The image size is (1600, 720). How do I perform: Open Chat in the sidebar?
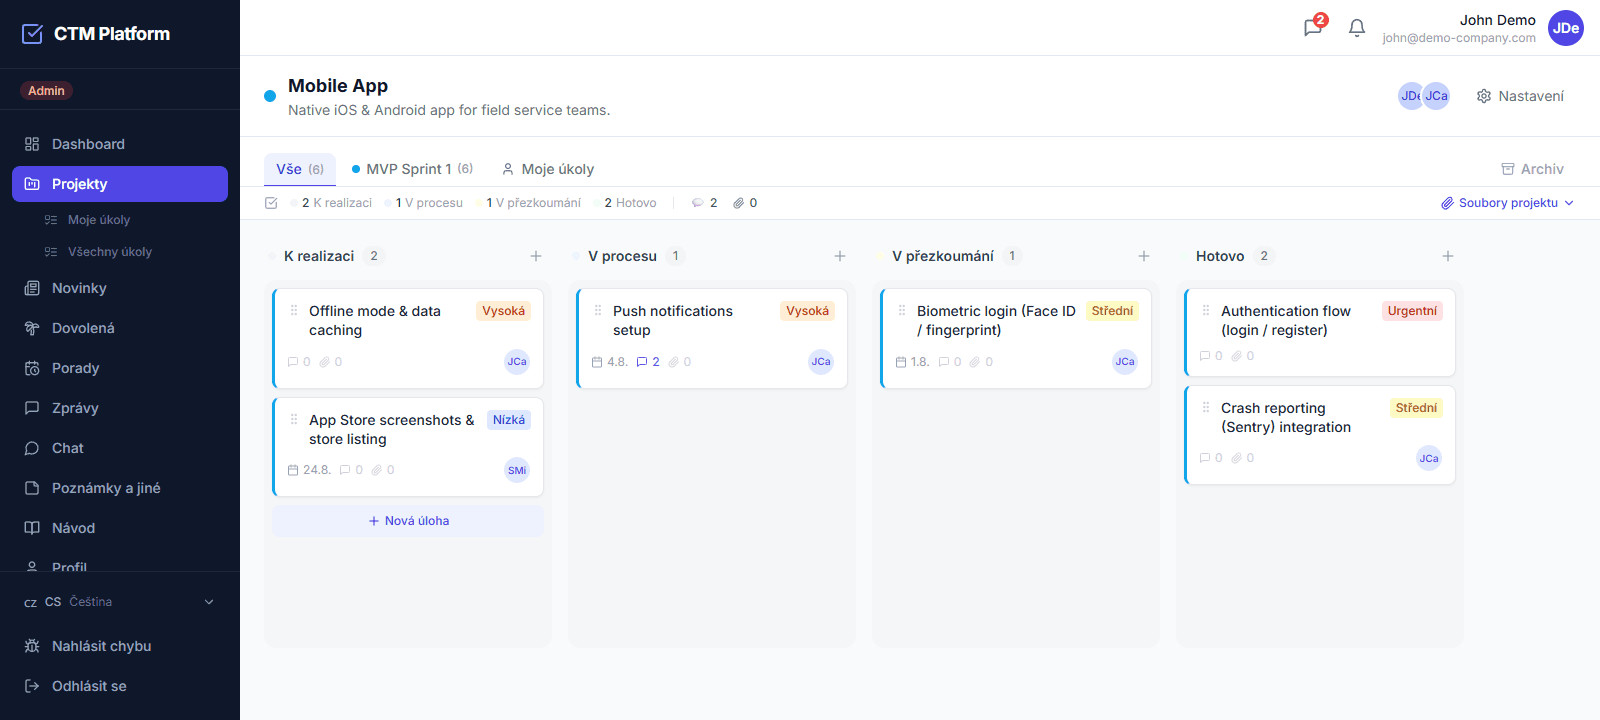[x=120, y=448]
